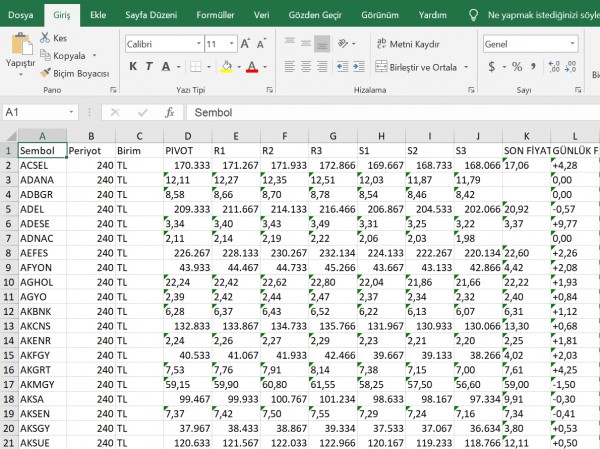Screen dimensions: 600x449
Task: Apply the red font color A
Action: coord(252,67)
